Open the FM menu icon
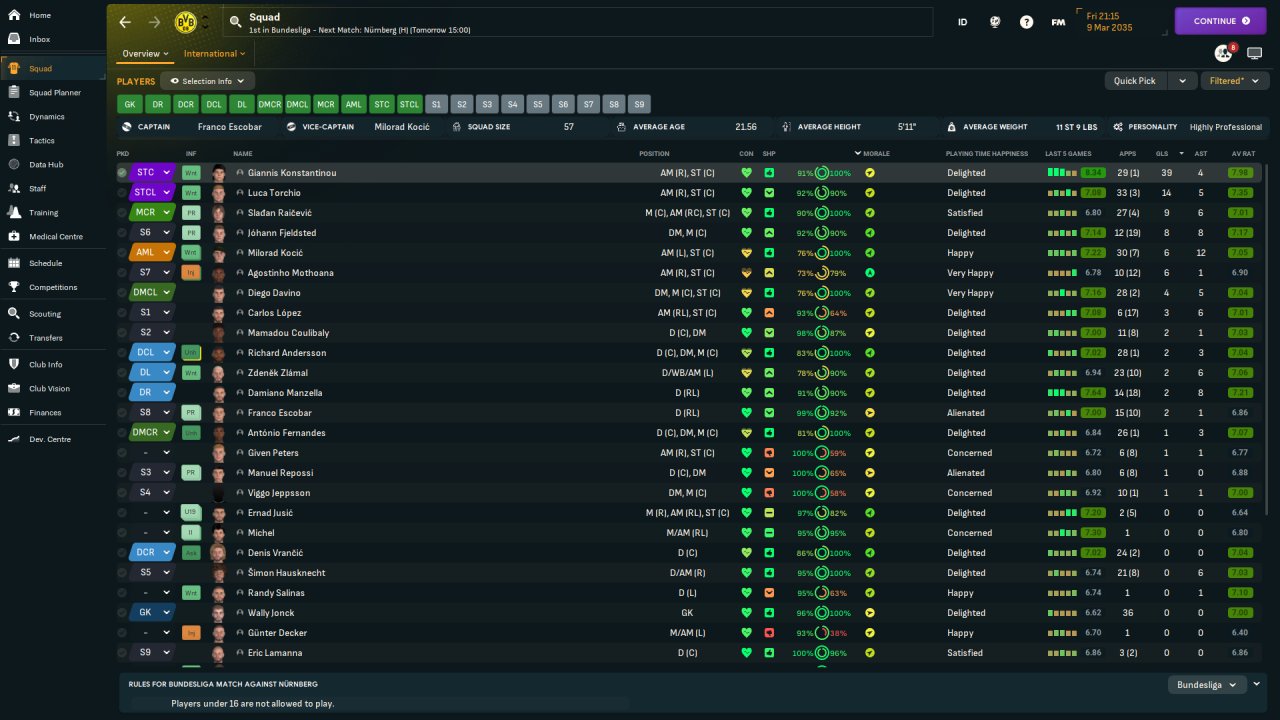This screenshot has height=720, width=1280. coord(1057,21)
